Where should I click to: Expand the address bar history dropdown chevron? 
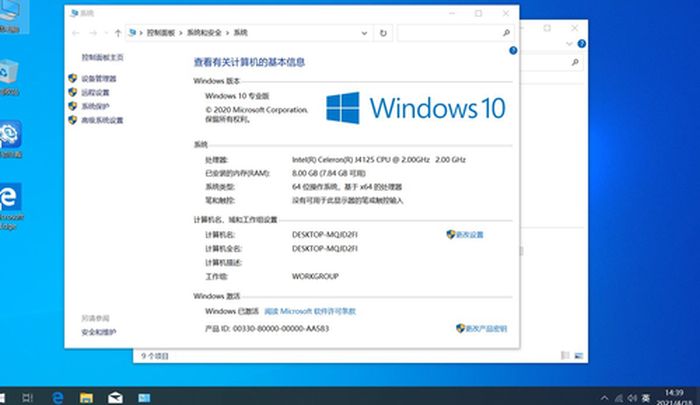point(364,33)
